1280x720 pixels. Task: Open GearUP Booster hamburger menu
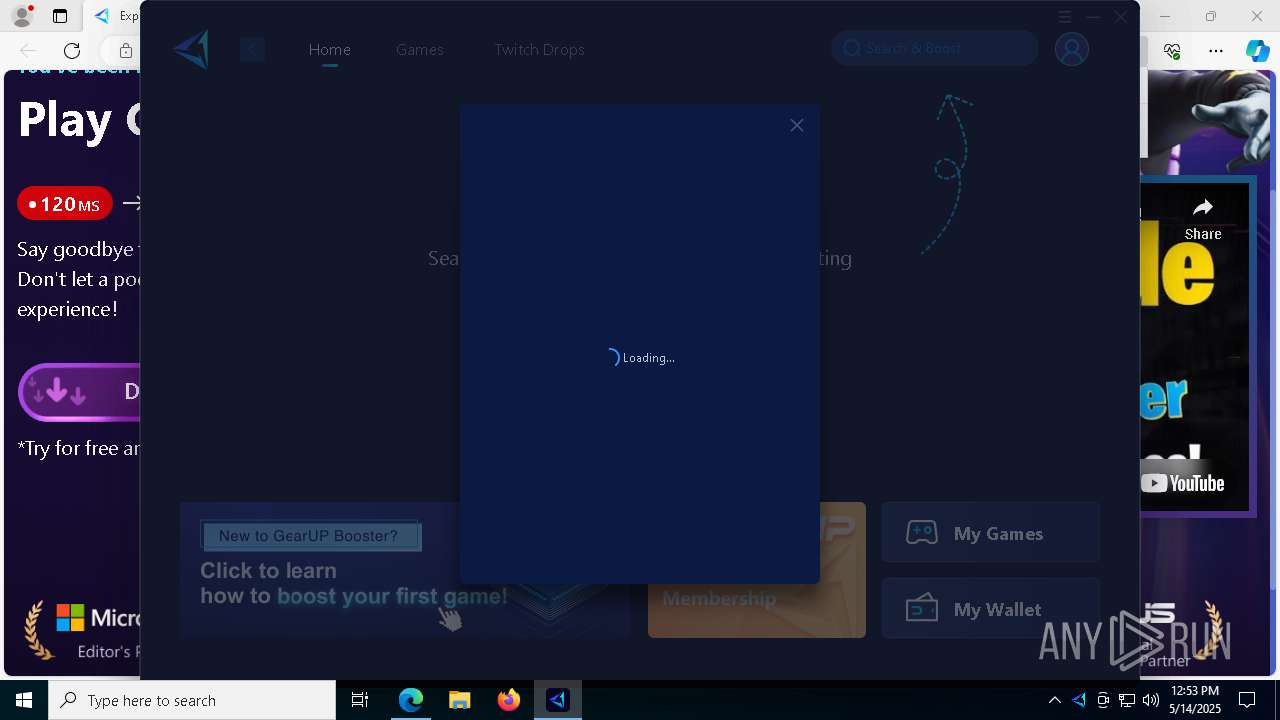point(1065,17)
